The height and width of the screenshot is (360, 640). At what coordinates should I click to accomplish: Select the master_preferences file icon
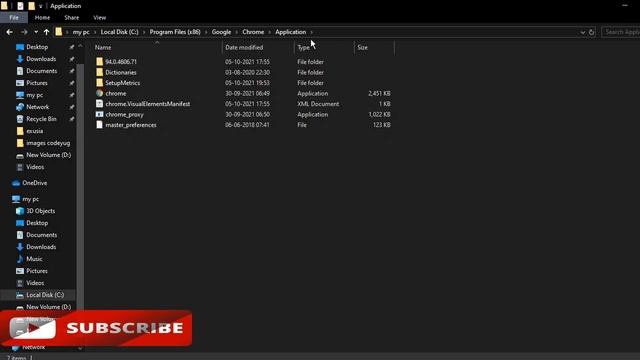pos(100,125)
